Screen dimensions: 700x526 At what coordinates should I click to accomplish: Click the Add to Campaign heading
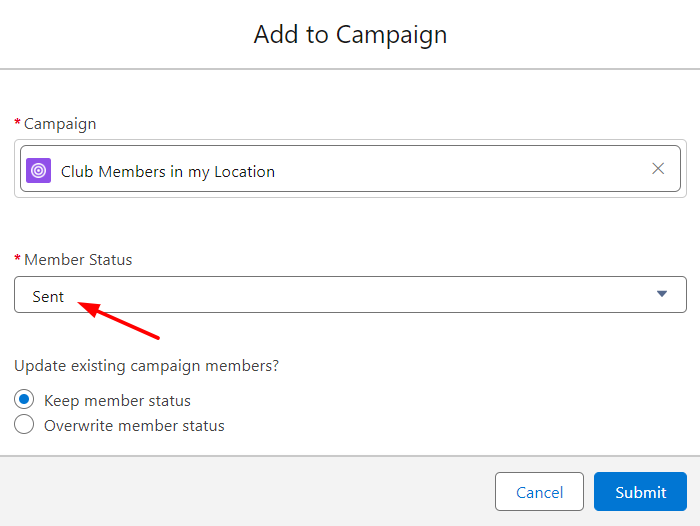pos(350,35)
